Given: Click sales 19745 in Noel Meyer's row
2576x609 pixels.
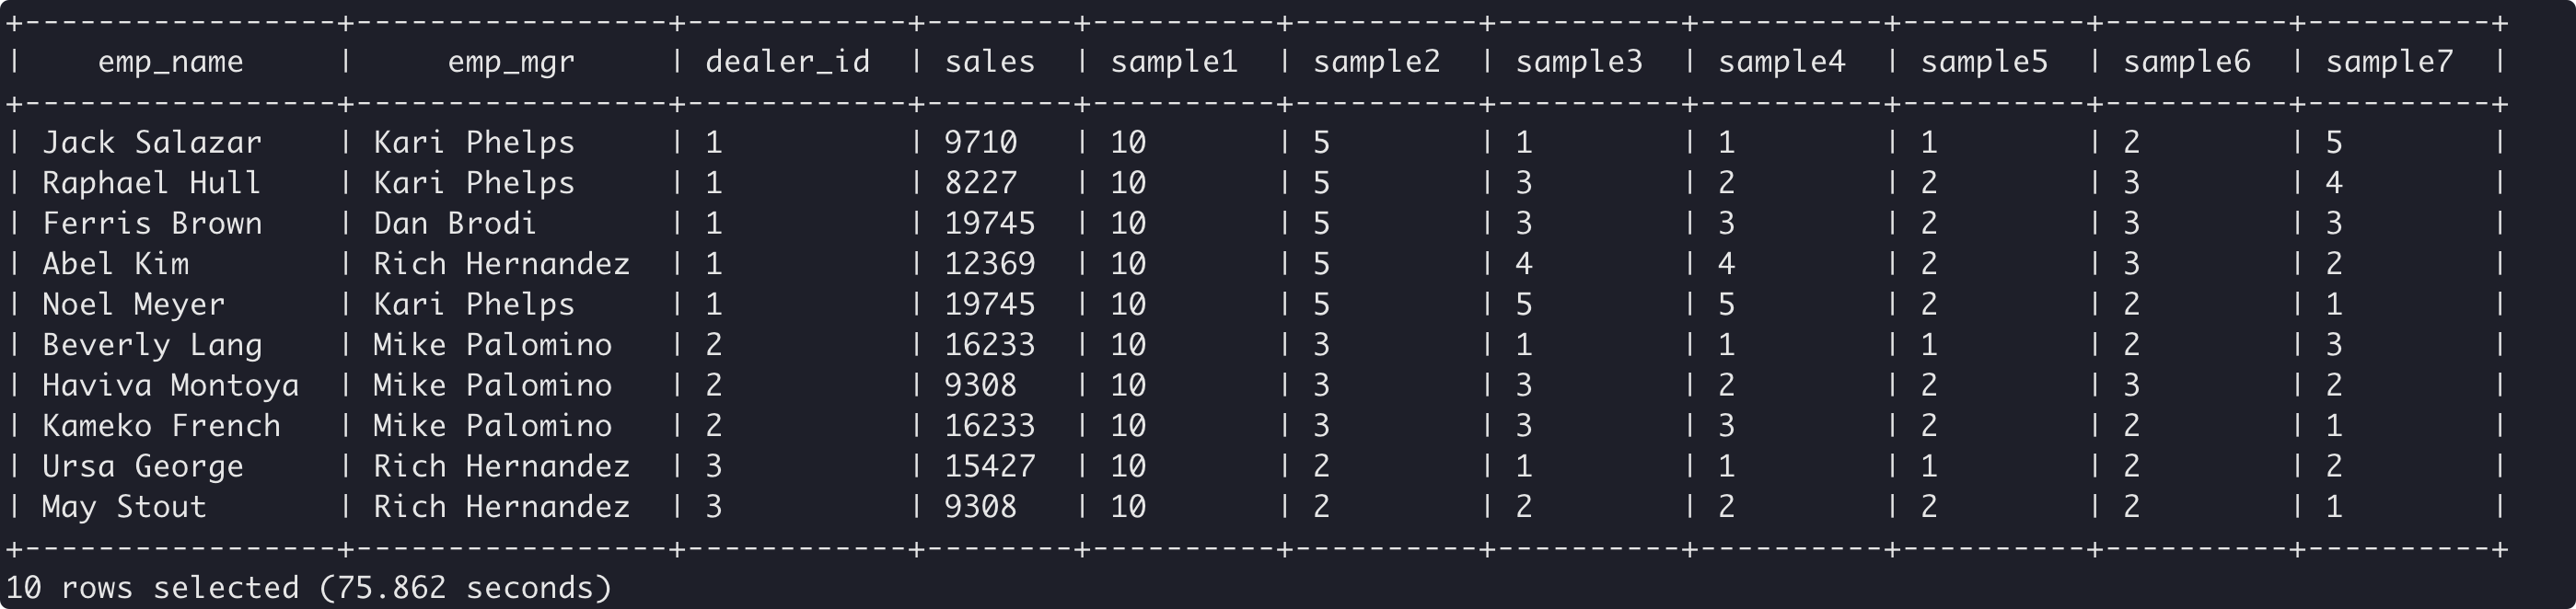Looking at the screenshot, I should [x=990, y=304].
